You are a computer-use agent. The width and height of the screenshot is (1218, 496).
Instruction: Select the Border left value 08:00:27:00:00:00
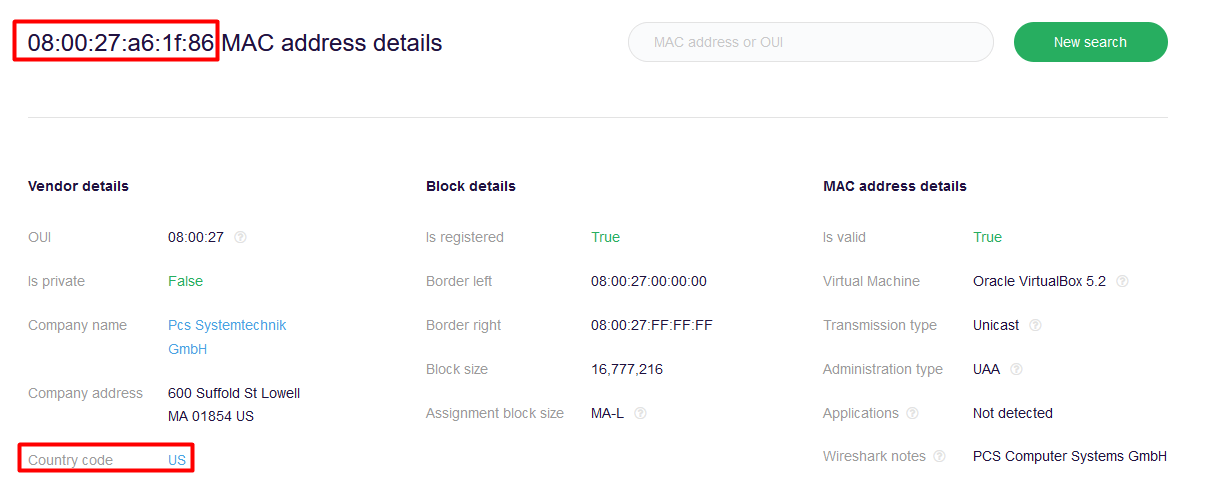648,282
